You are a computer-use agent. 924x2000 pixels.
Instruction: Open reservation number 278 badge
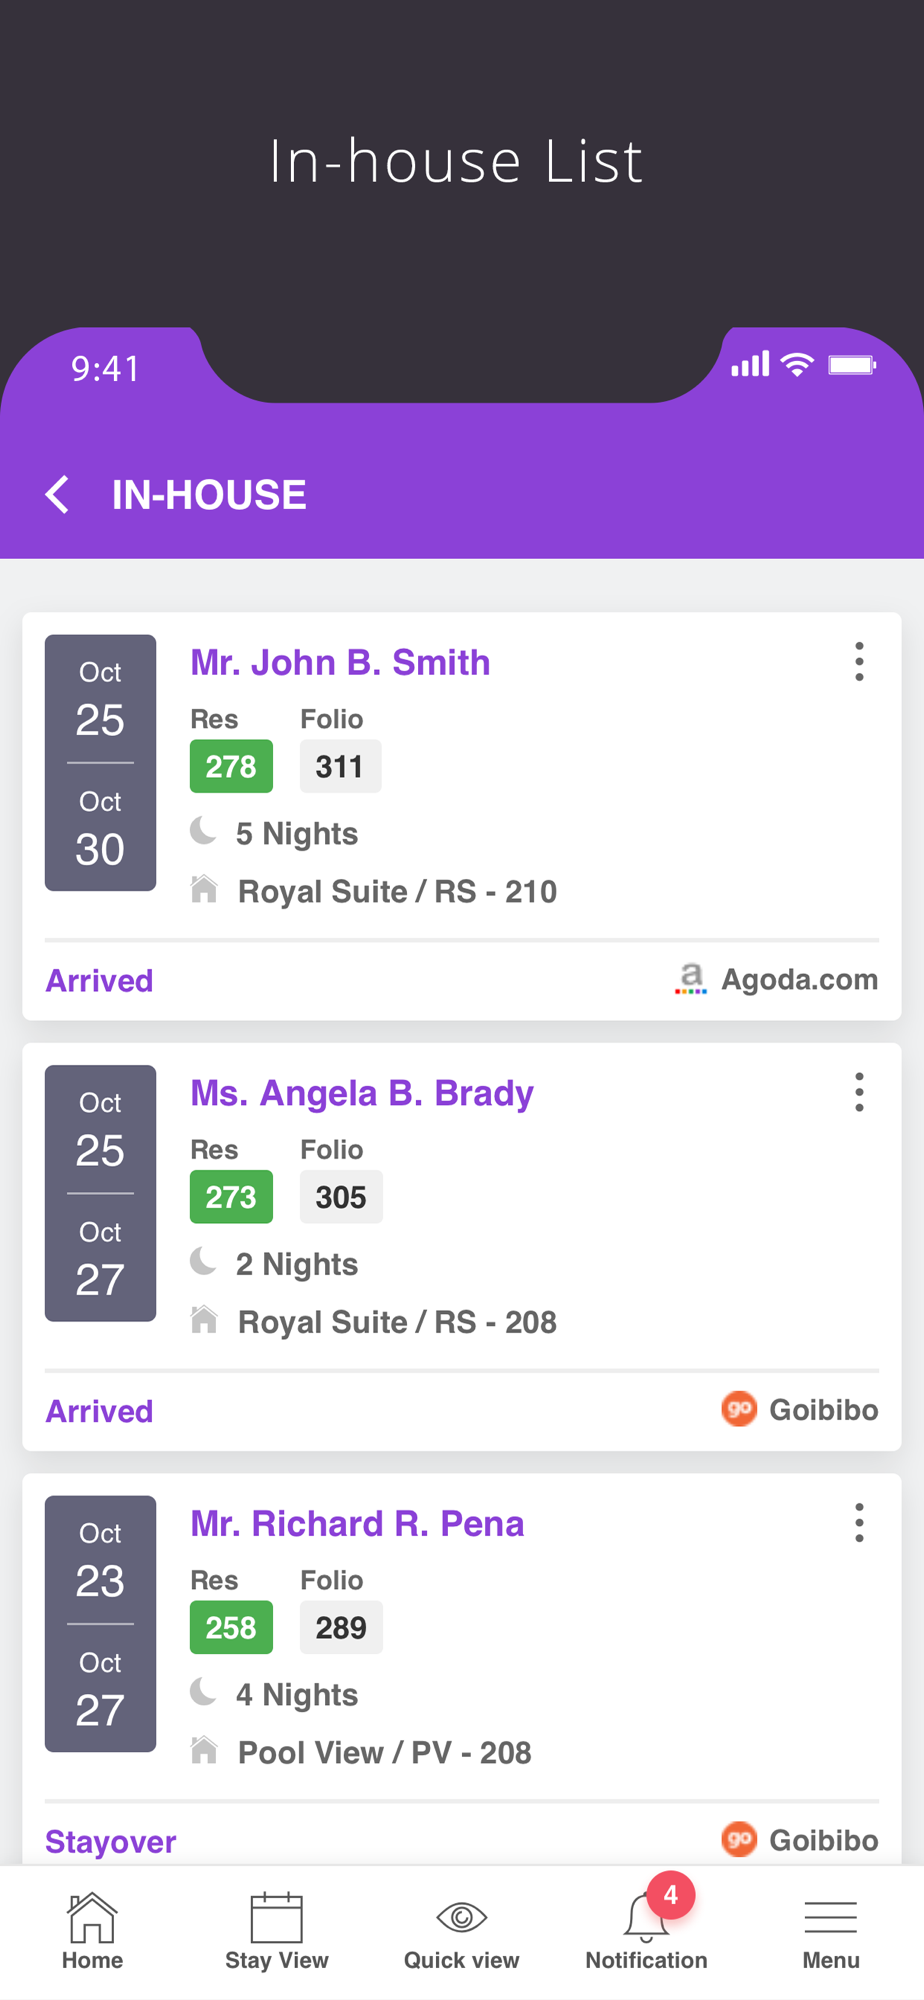click(x=231, y=766)
